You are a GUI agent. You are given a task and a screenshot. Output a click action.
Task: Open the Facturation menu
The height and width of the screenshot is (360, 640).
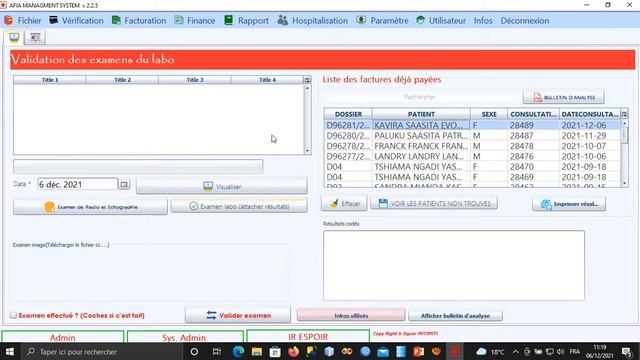click(x=139, y=20)
